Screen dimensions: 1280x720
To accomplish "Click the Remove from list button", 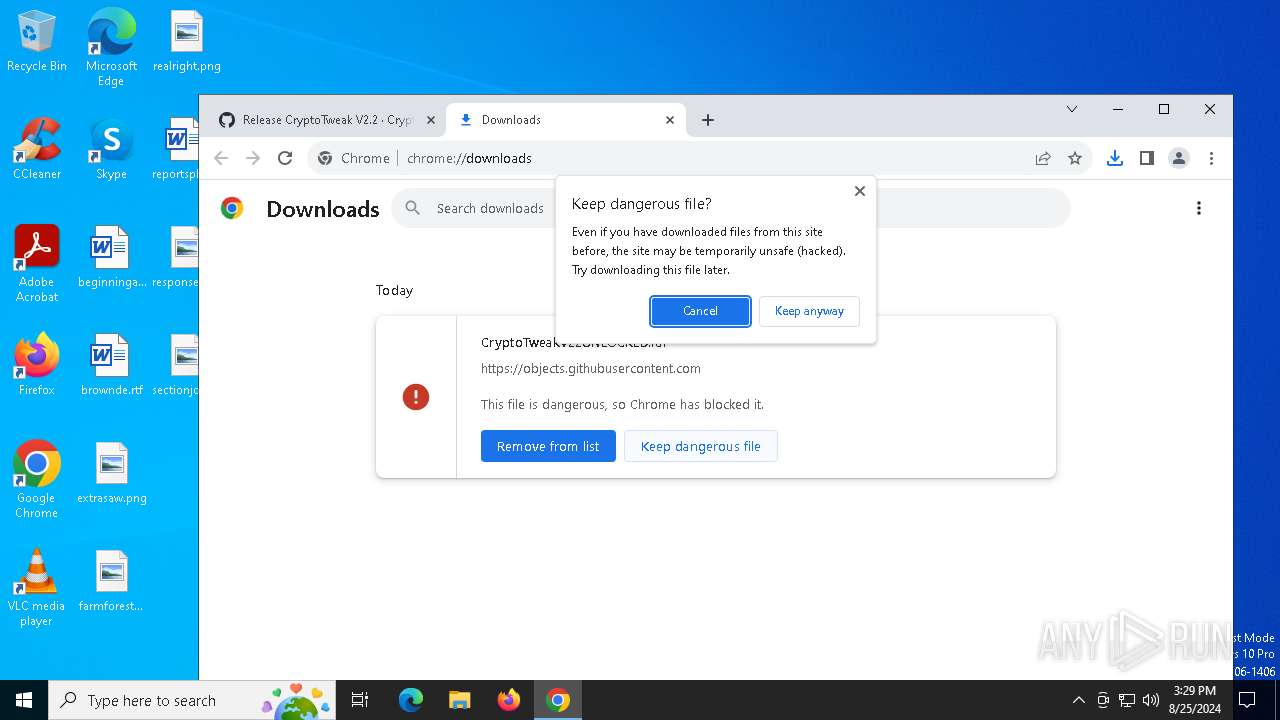I will (x=548, y=446).
